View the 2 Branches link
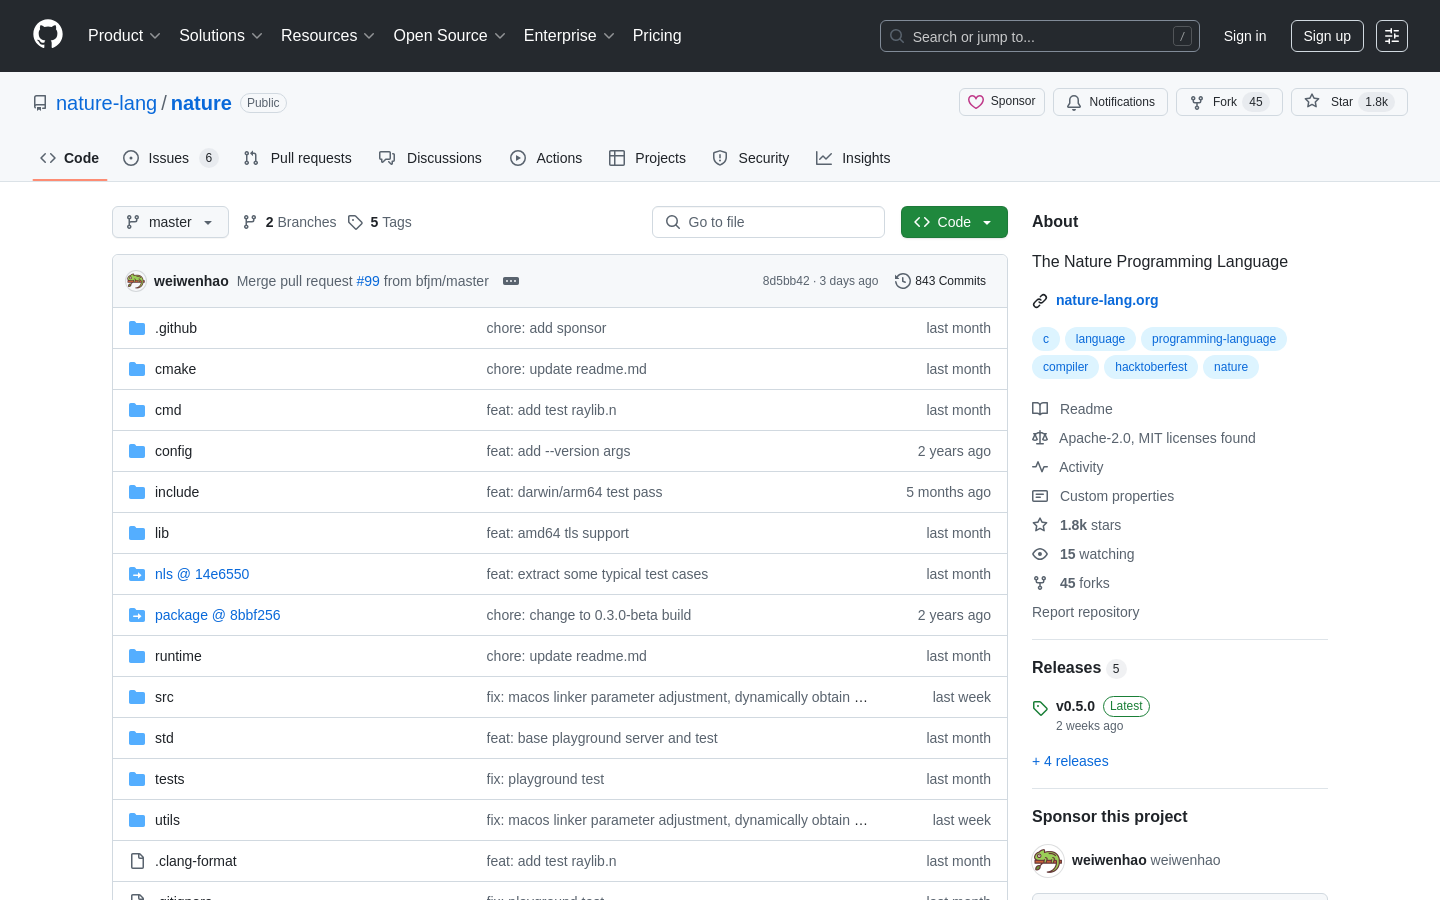 point(290,222)
